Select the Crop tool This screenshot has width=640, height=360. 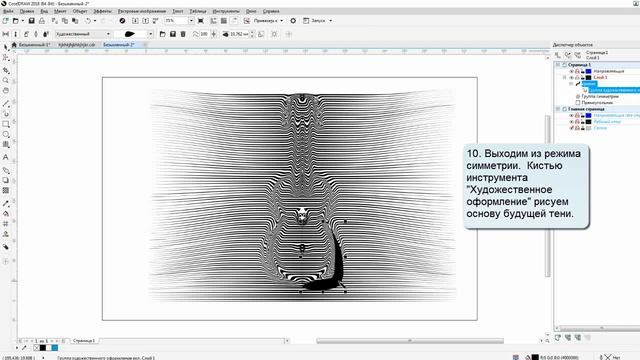click(x=6, y=70)
